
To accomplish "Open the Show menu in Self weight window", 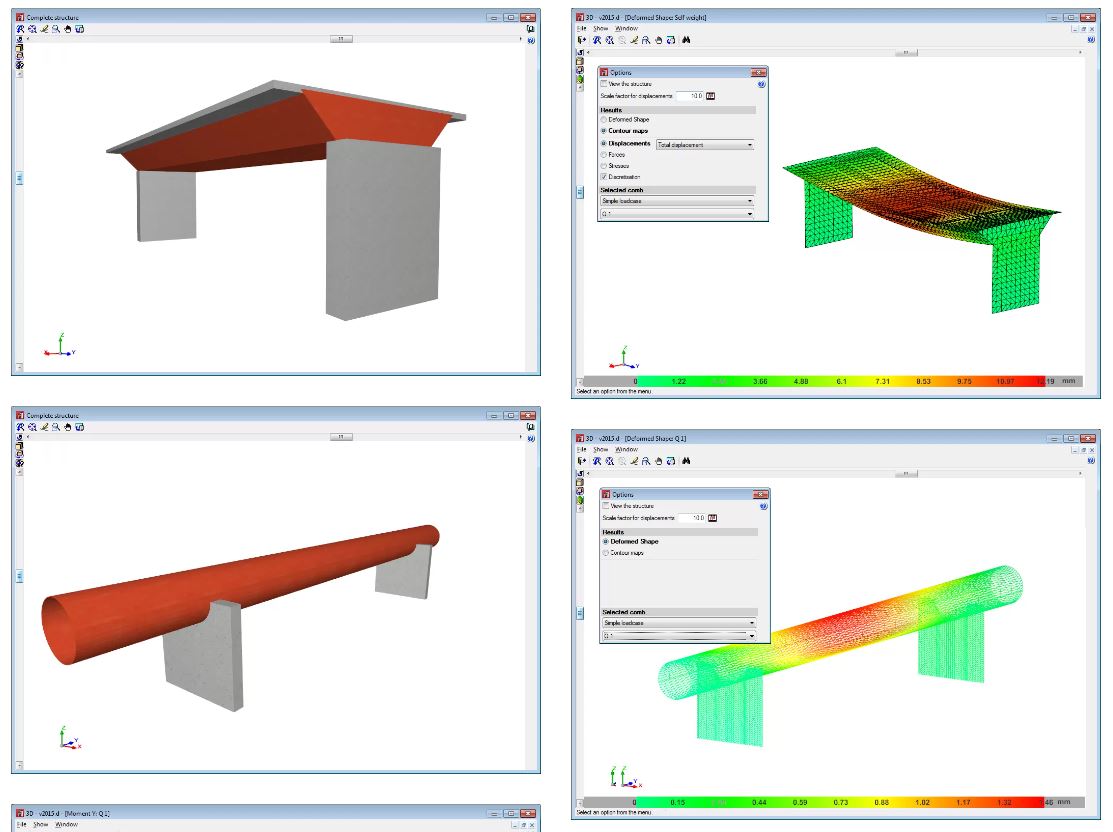I will point(601,29).
